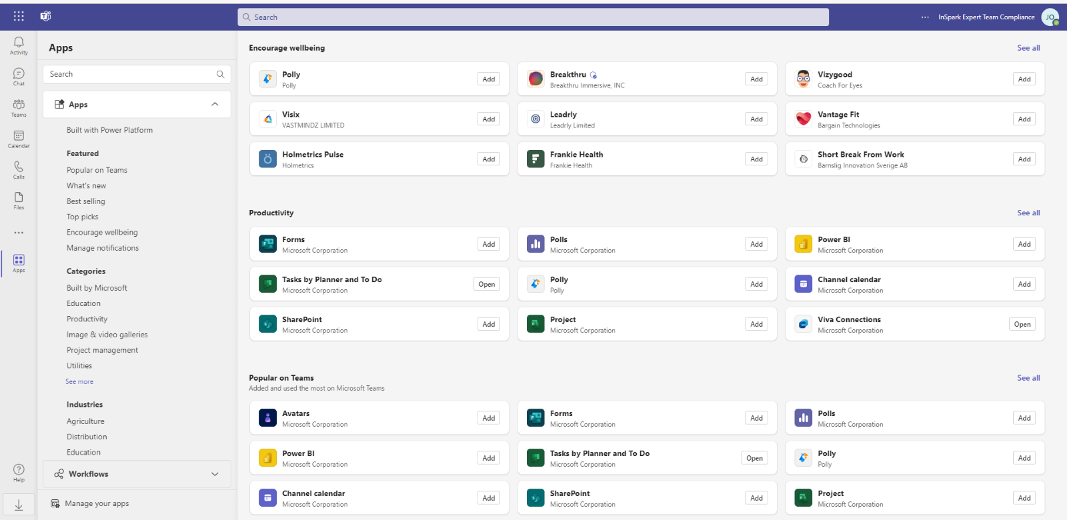This screenshot has width=1068, height=520.
Task: Click the Vantage Fit heart icon
Action: click(803, 119)
